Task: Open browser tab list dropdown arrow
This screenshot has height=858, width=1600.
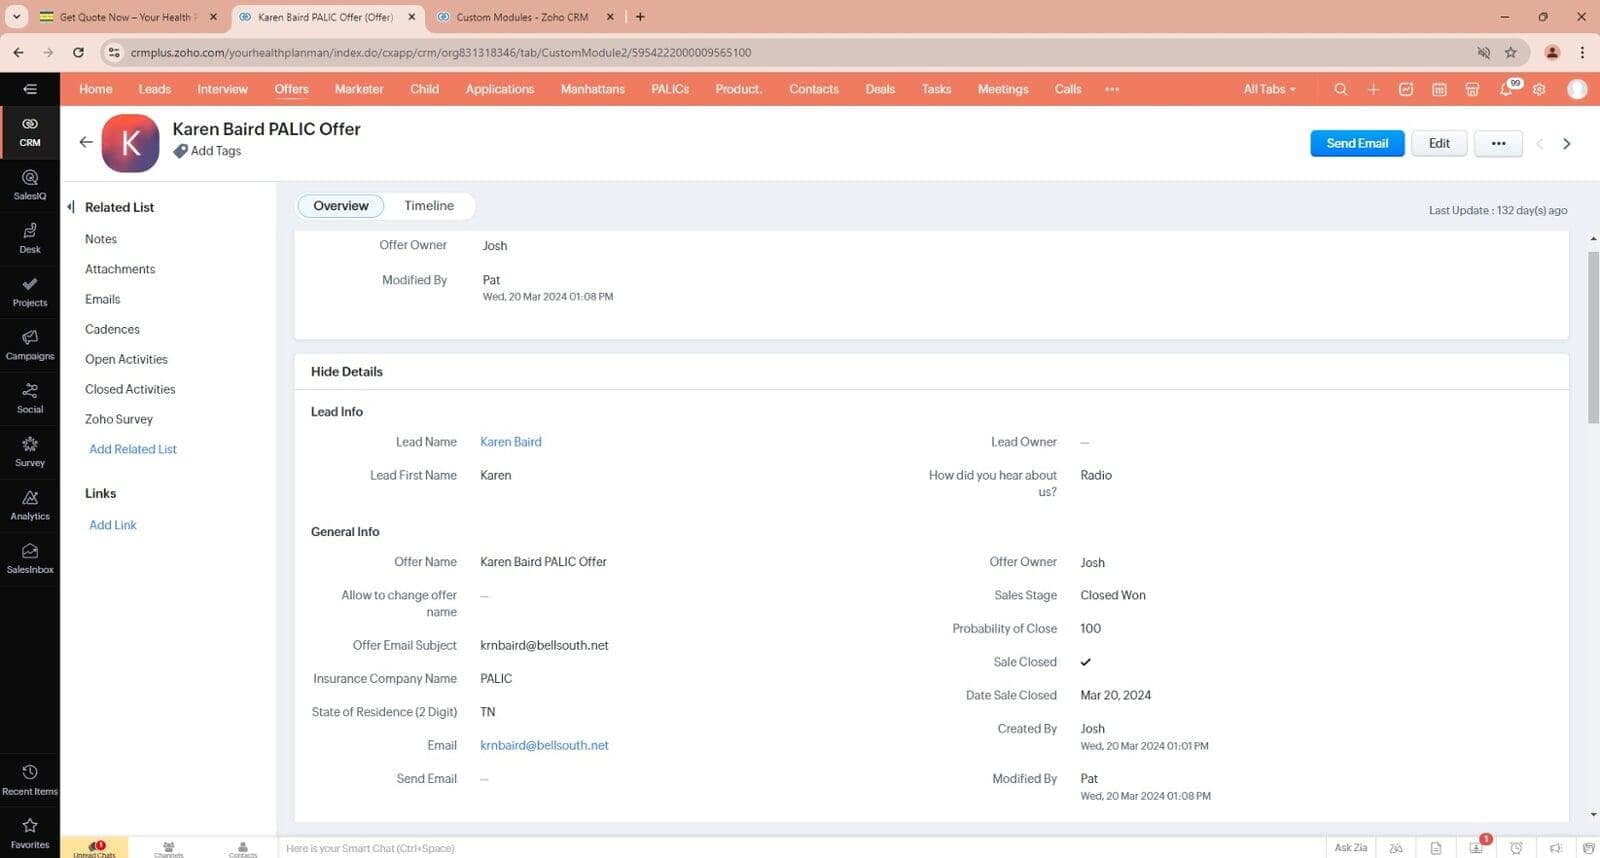Action: click(16, 17)
